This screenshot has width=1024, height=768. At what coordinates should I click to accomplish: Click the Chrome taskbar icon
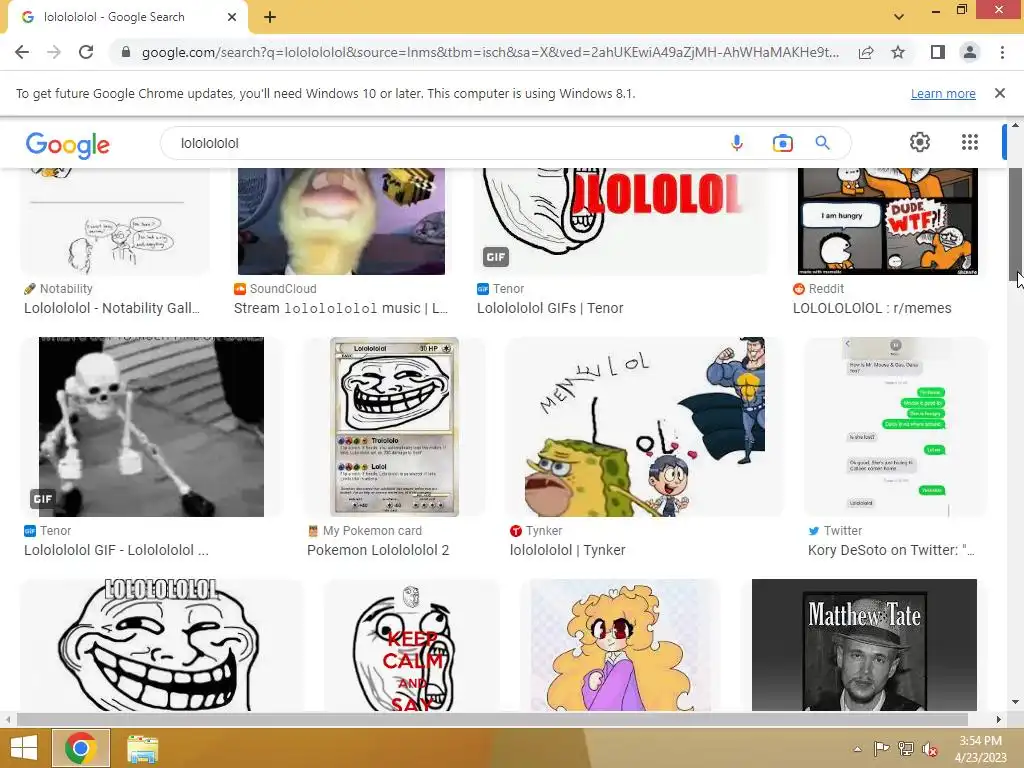[81, 748]
